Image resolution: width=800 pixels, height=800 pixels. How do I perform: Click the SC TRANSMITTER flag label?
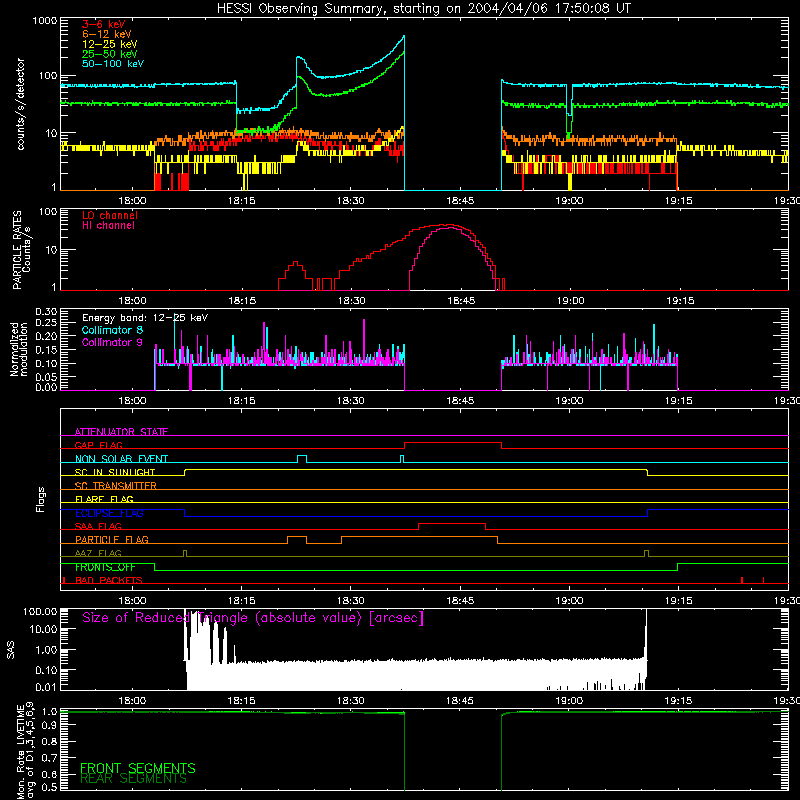click(116, 486)
